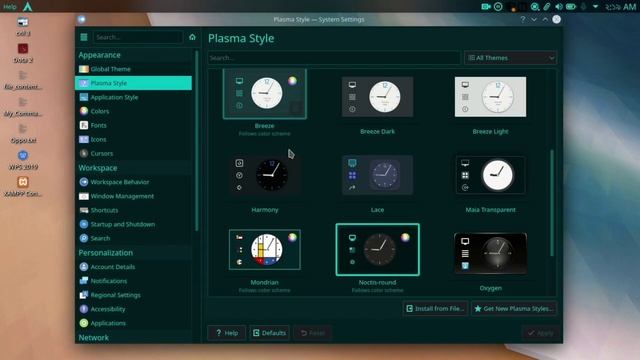Click the theme grid vertical scrollbar
Image resolution: width=640 pixels, height=360 pixels.
coord(552,203)
